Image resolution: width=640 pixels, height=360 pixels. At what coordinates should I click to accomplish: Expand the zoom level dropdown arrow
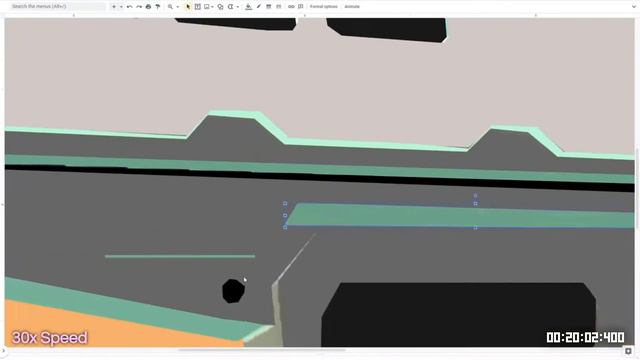click(178, 7)
